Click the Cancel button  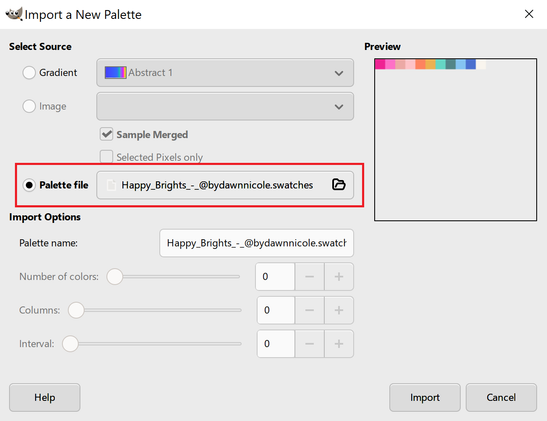click(x=501, y=397)
